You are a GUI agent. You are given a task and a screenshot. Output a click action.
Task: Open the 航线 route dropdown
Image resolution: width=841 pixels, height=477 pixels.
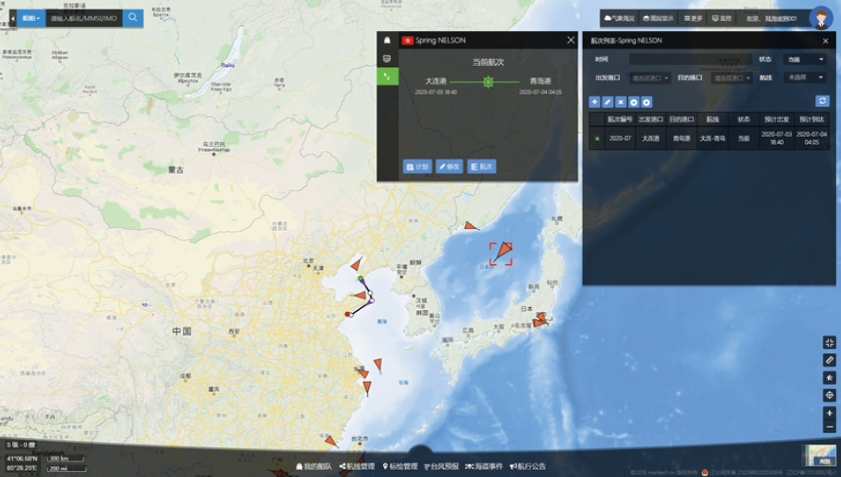[x=805, y=77]
